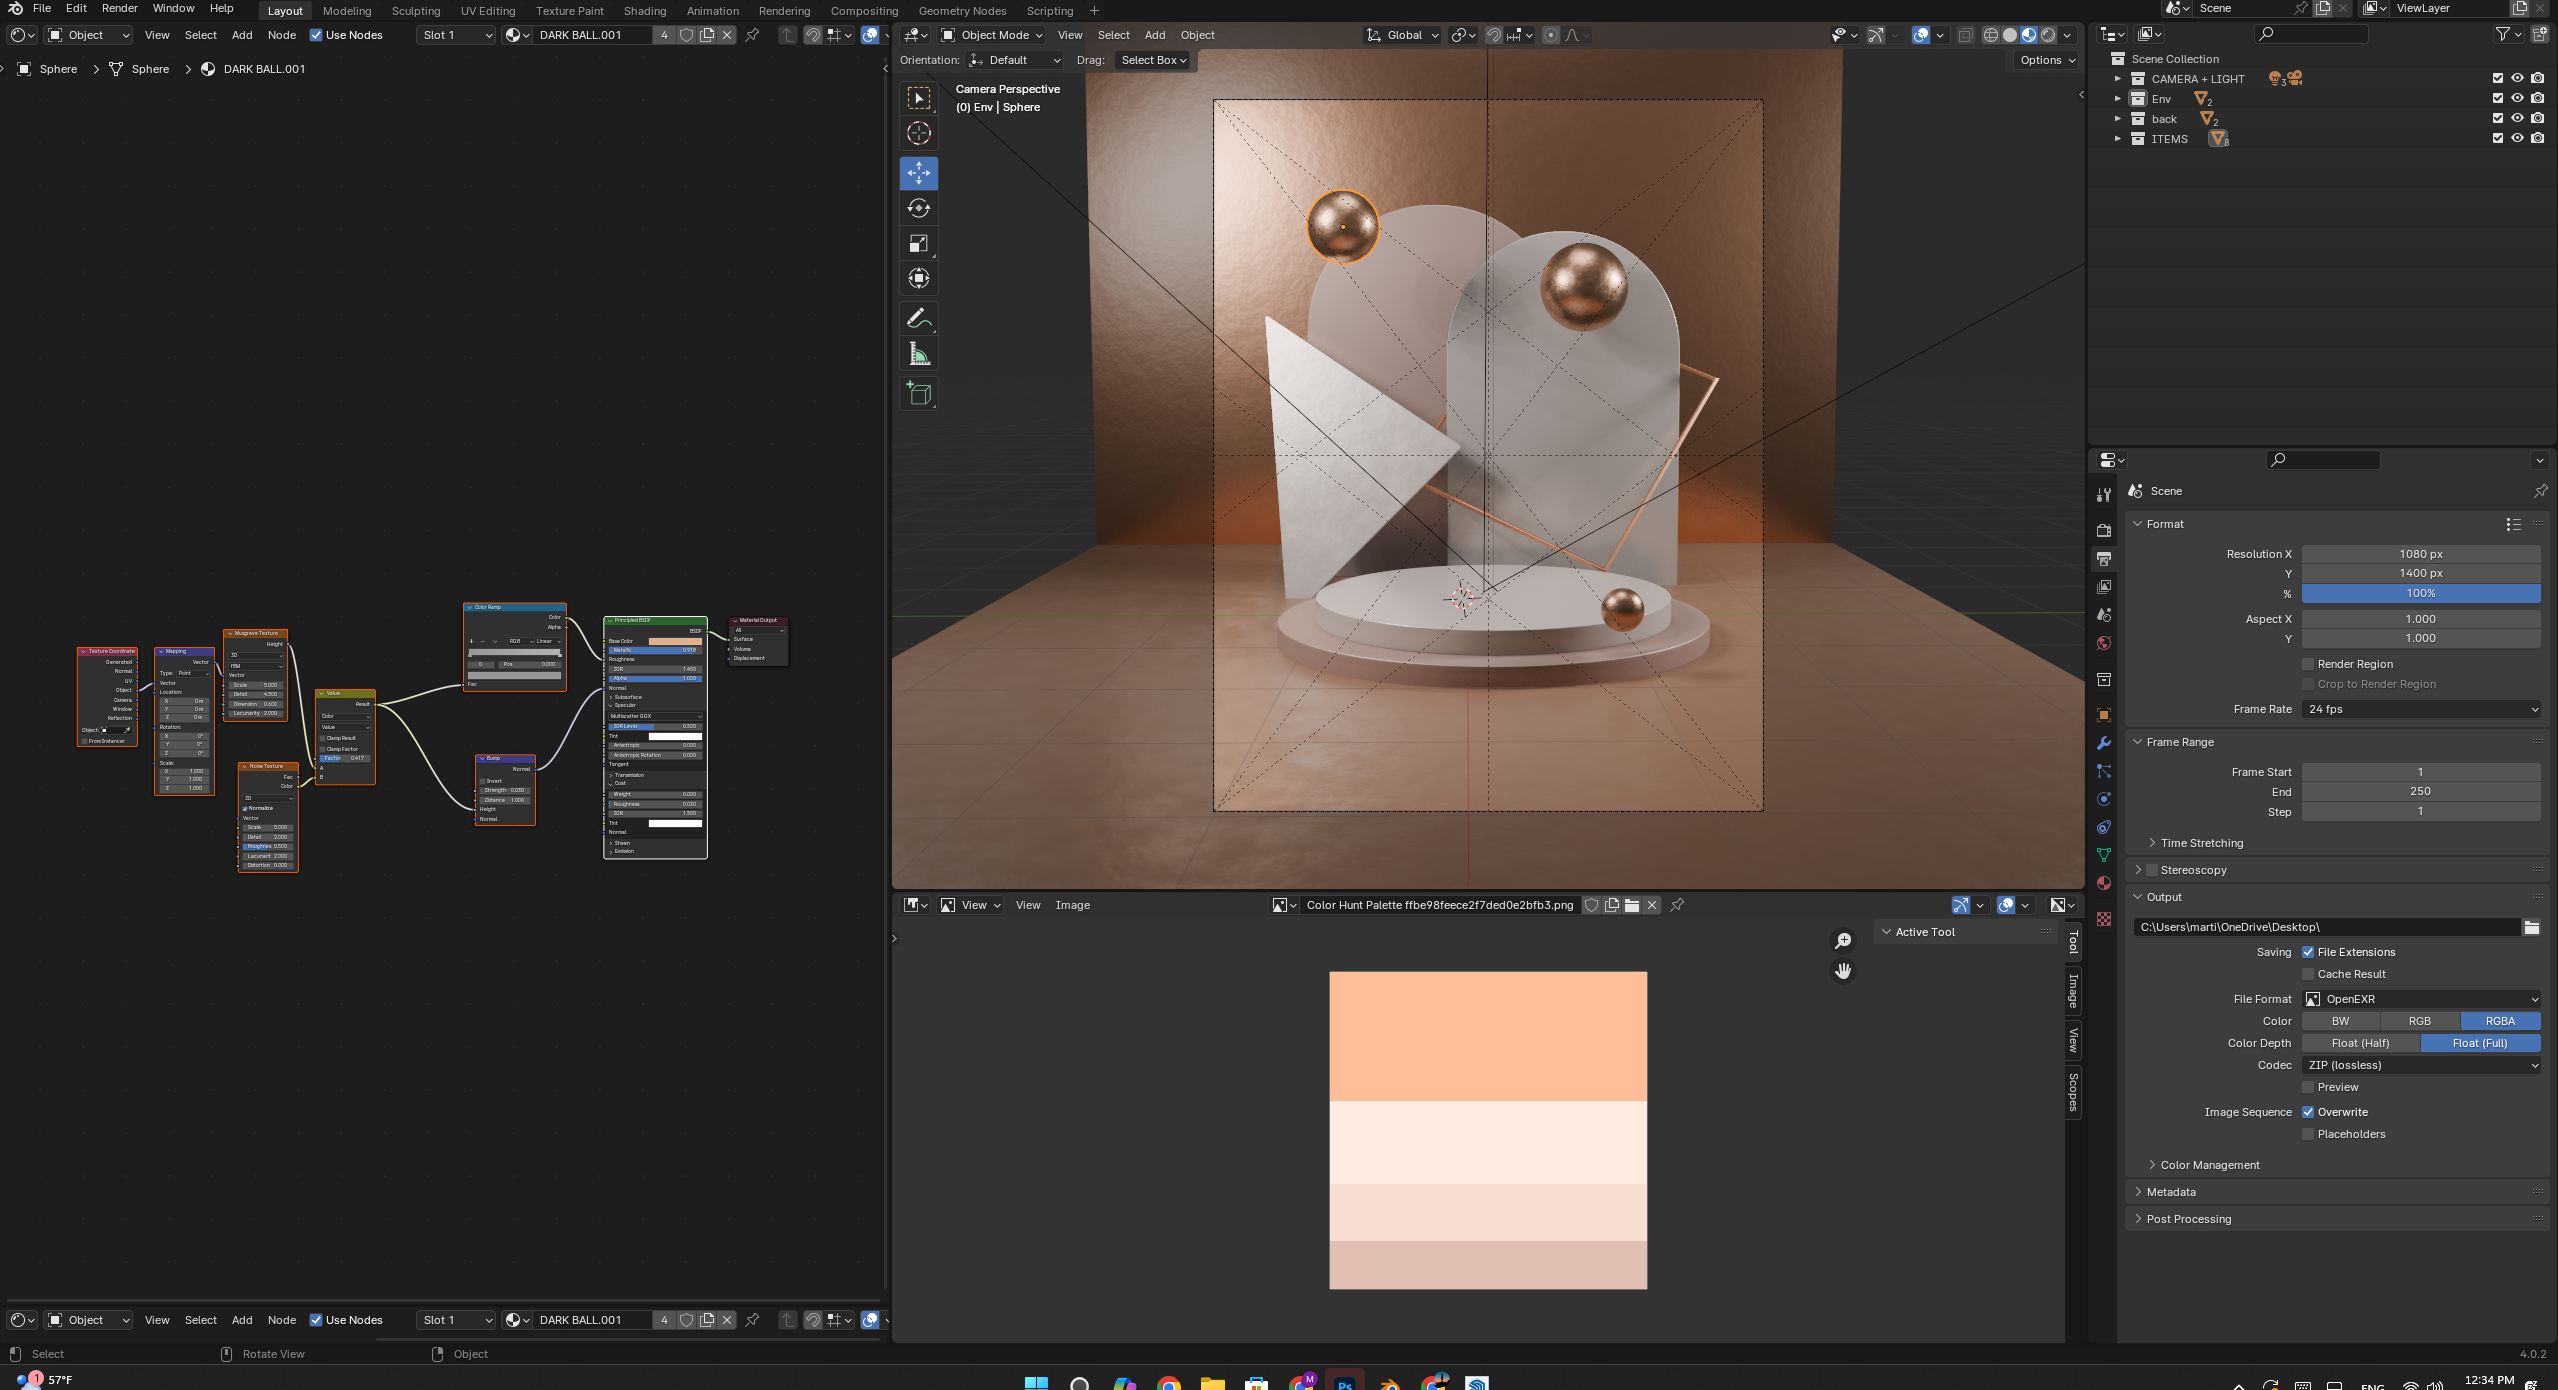
Task: Open the Material properties tab
Action: pos(2104,883)
